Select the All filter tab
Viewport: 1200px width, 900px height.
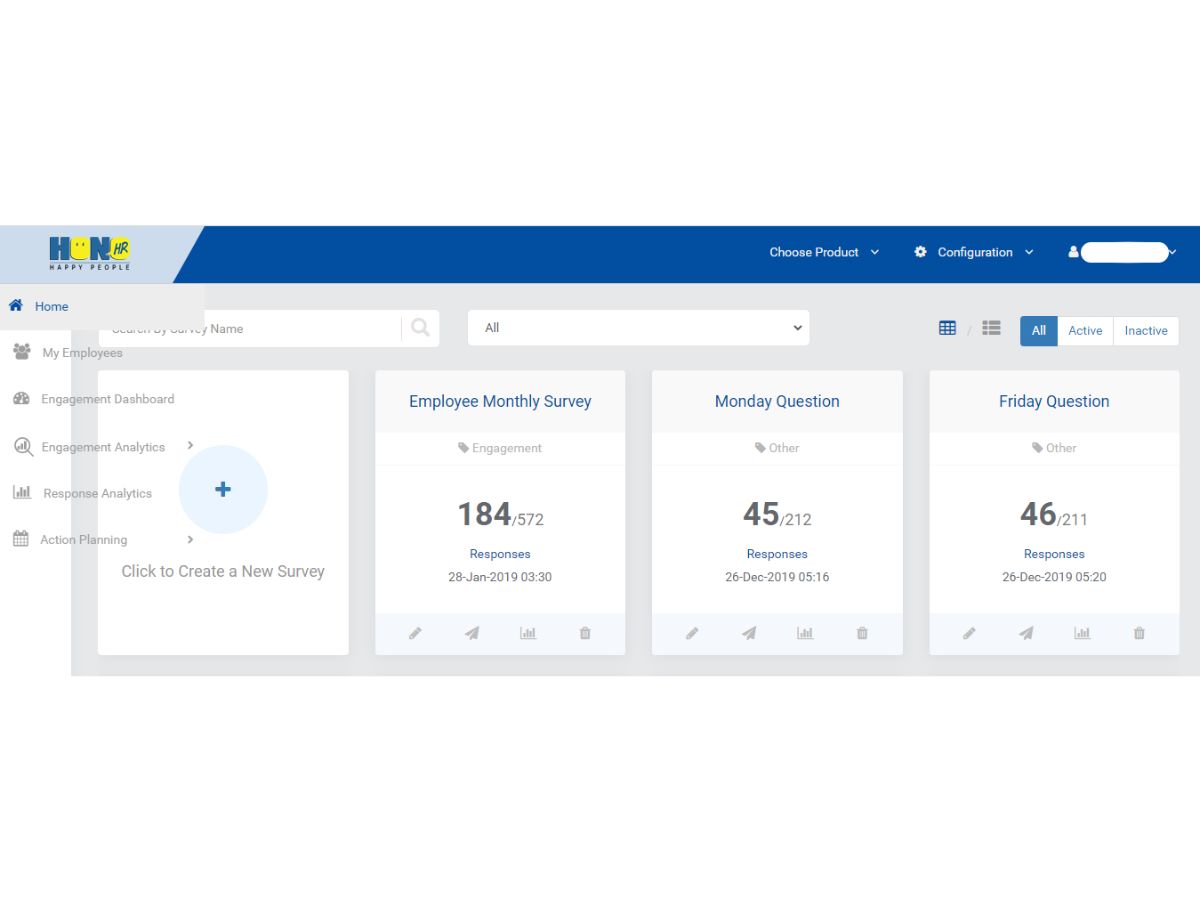(x=1038, y=331)
